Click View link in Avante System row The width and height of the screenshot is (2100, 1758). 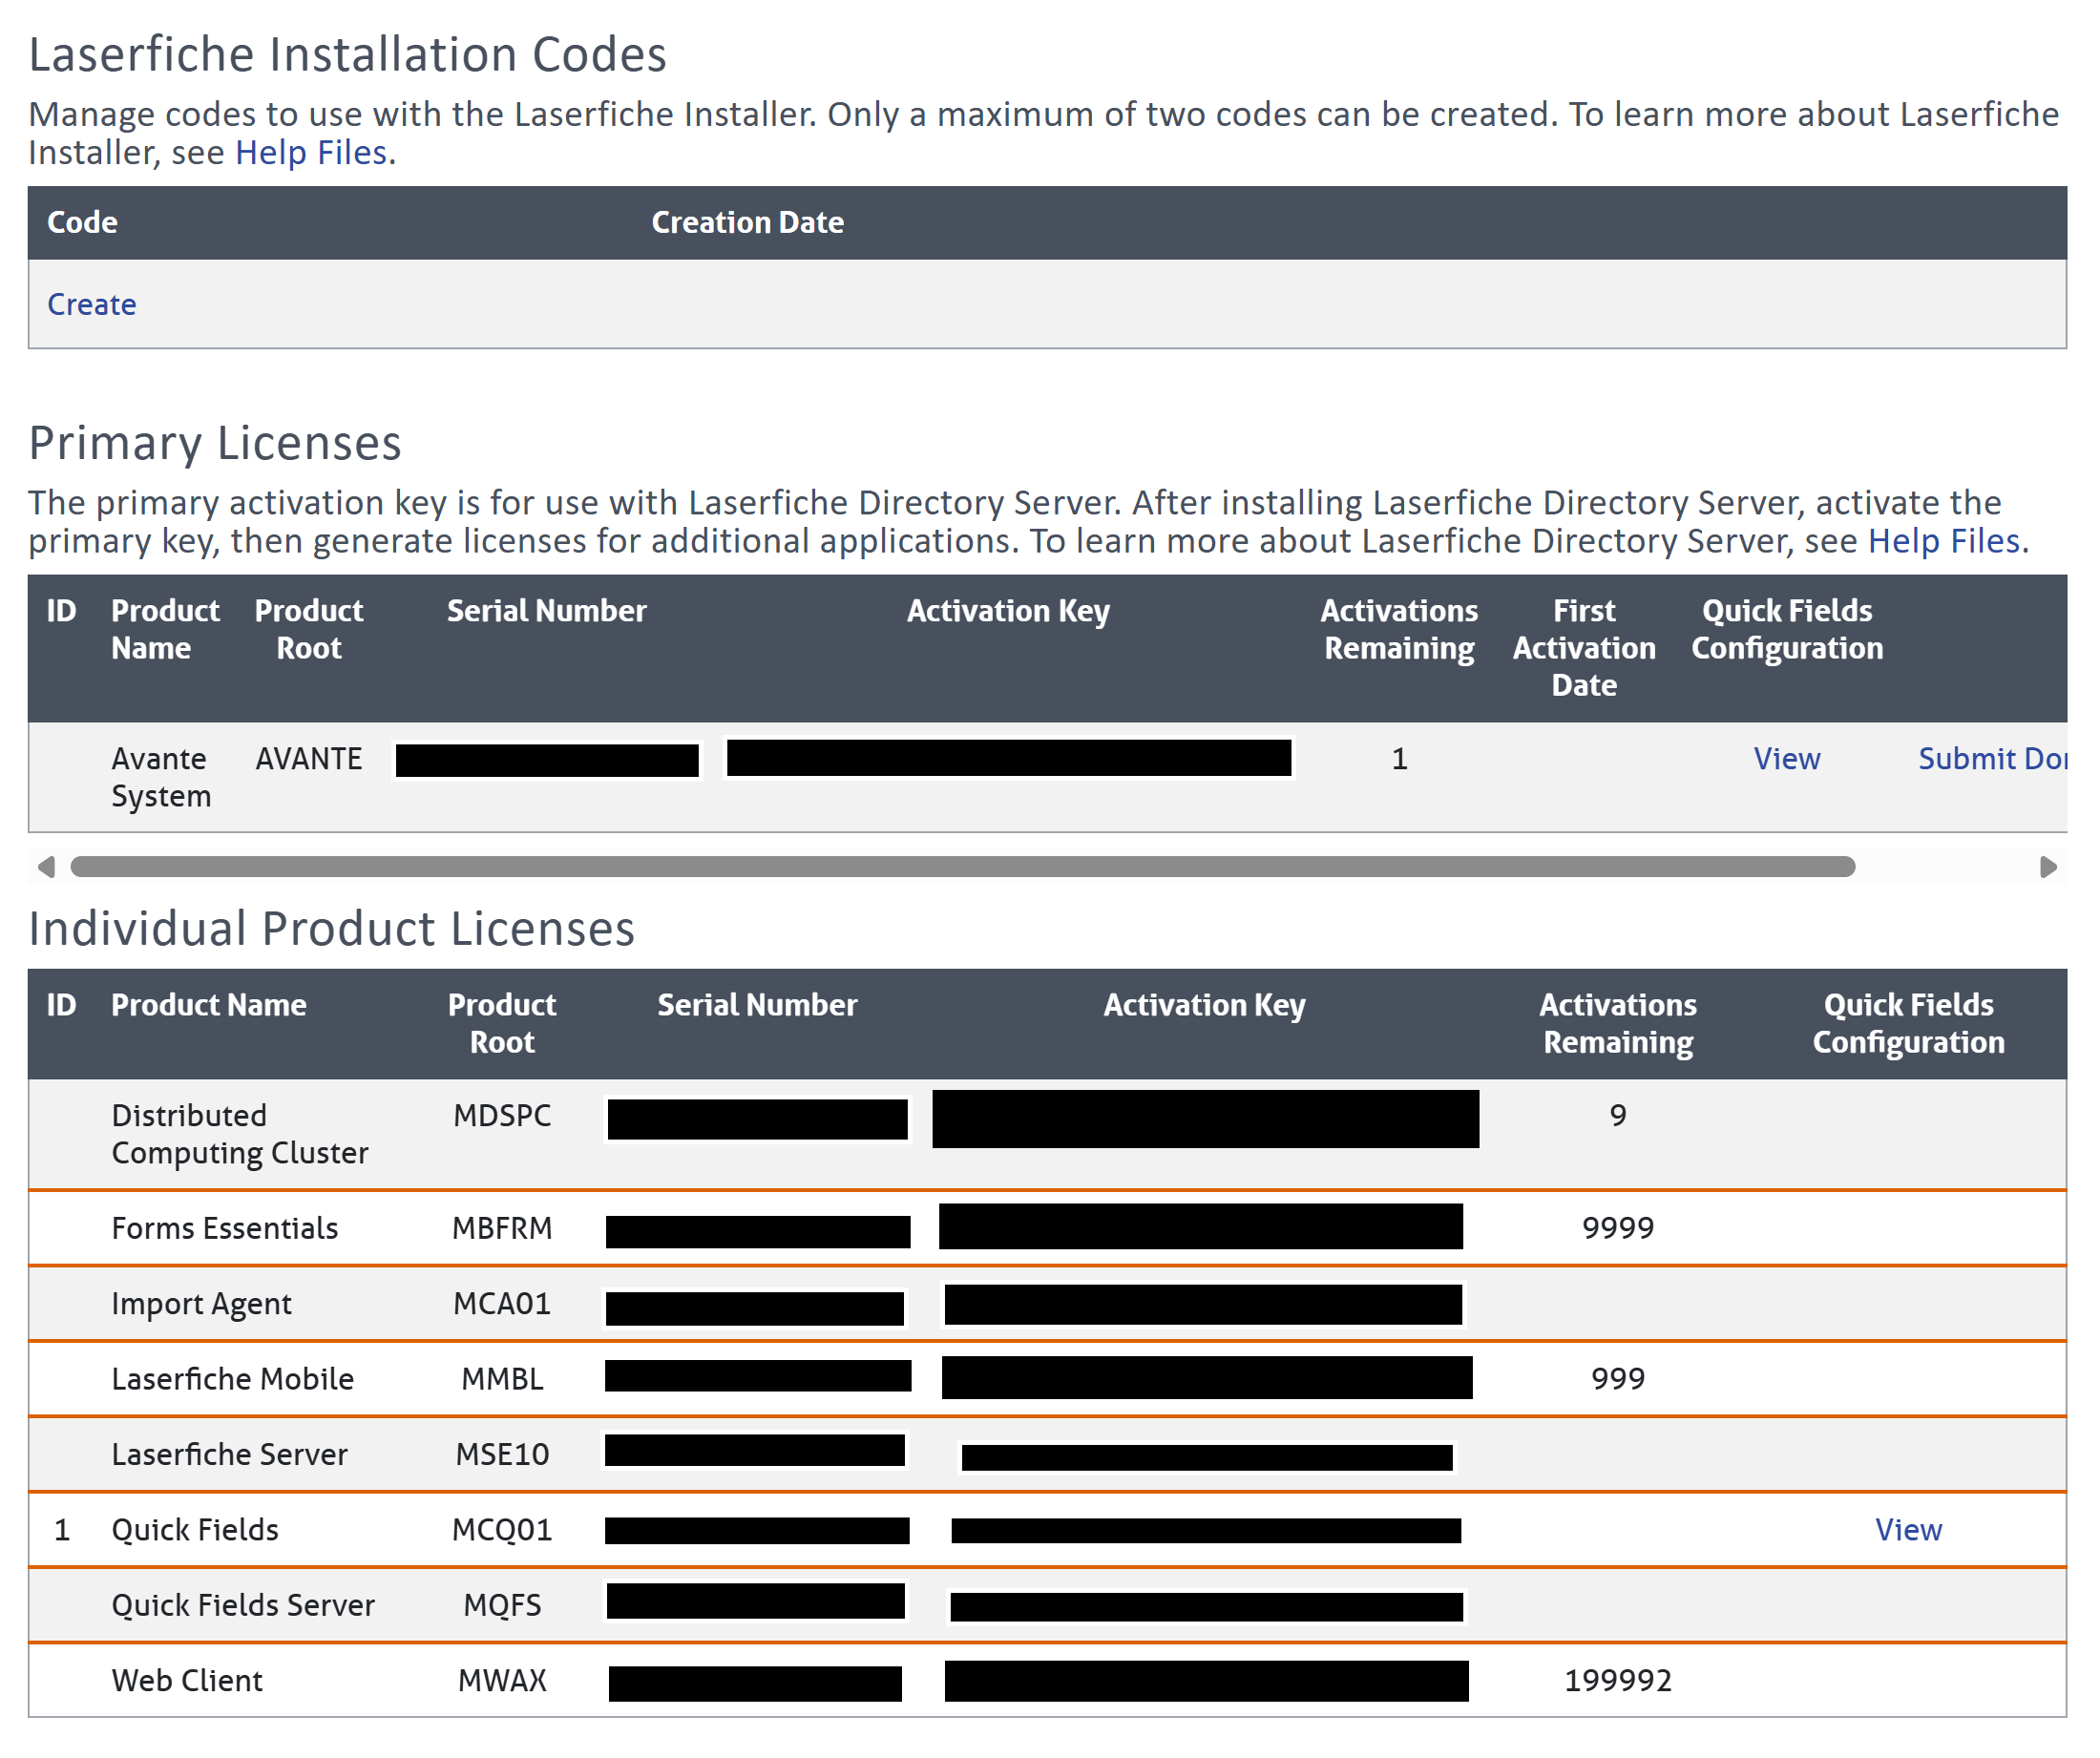pos(1786,759)
